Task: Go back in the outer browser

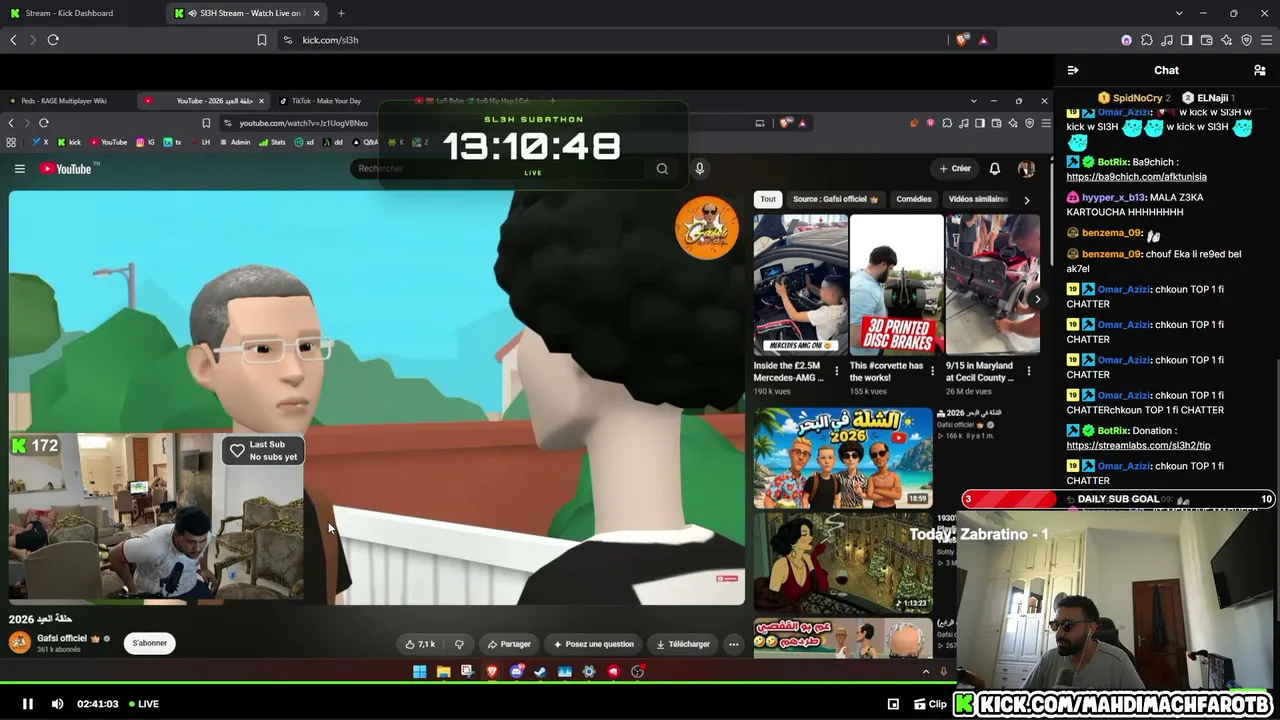Action: coord(13,40)
